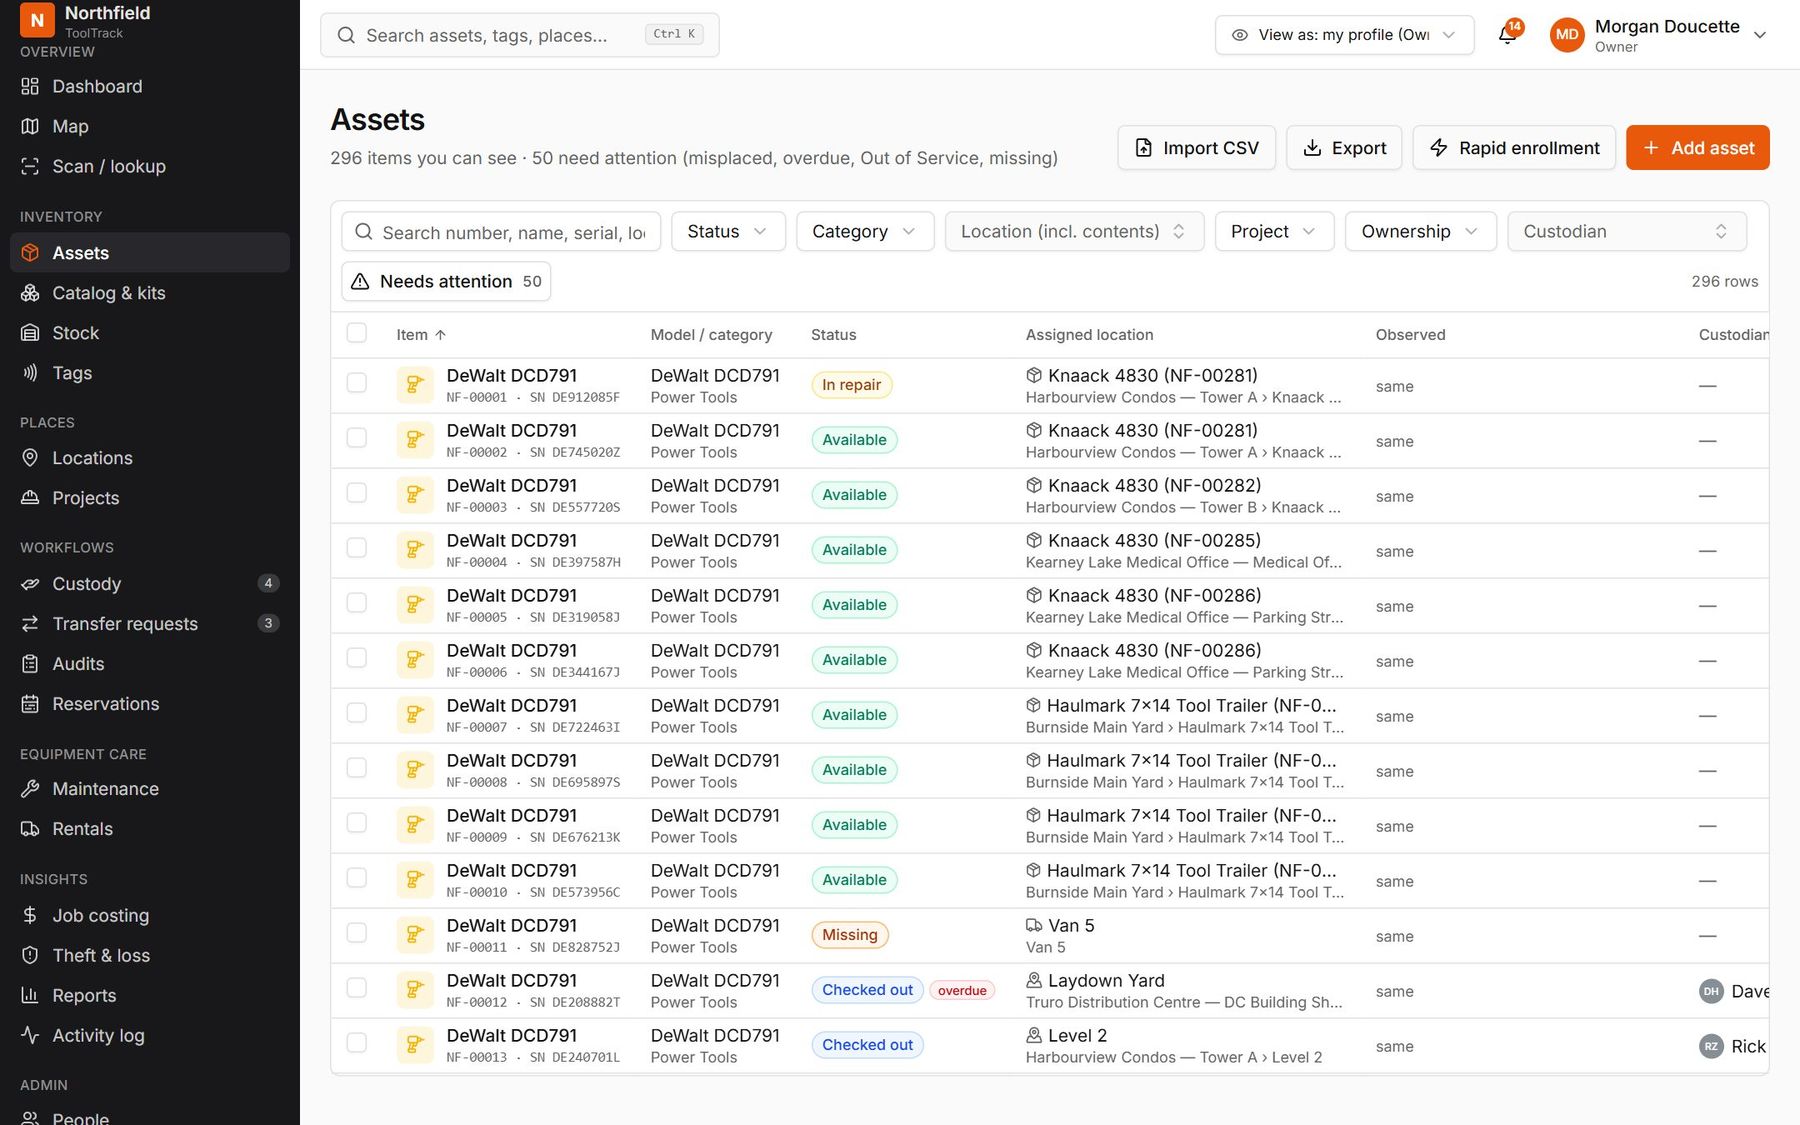Click Rapid enrollment button
Image resolution: width=1800 pixels, height=1125 pixels.
point(1514,147)
